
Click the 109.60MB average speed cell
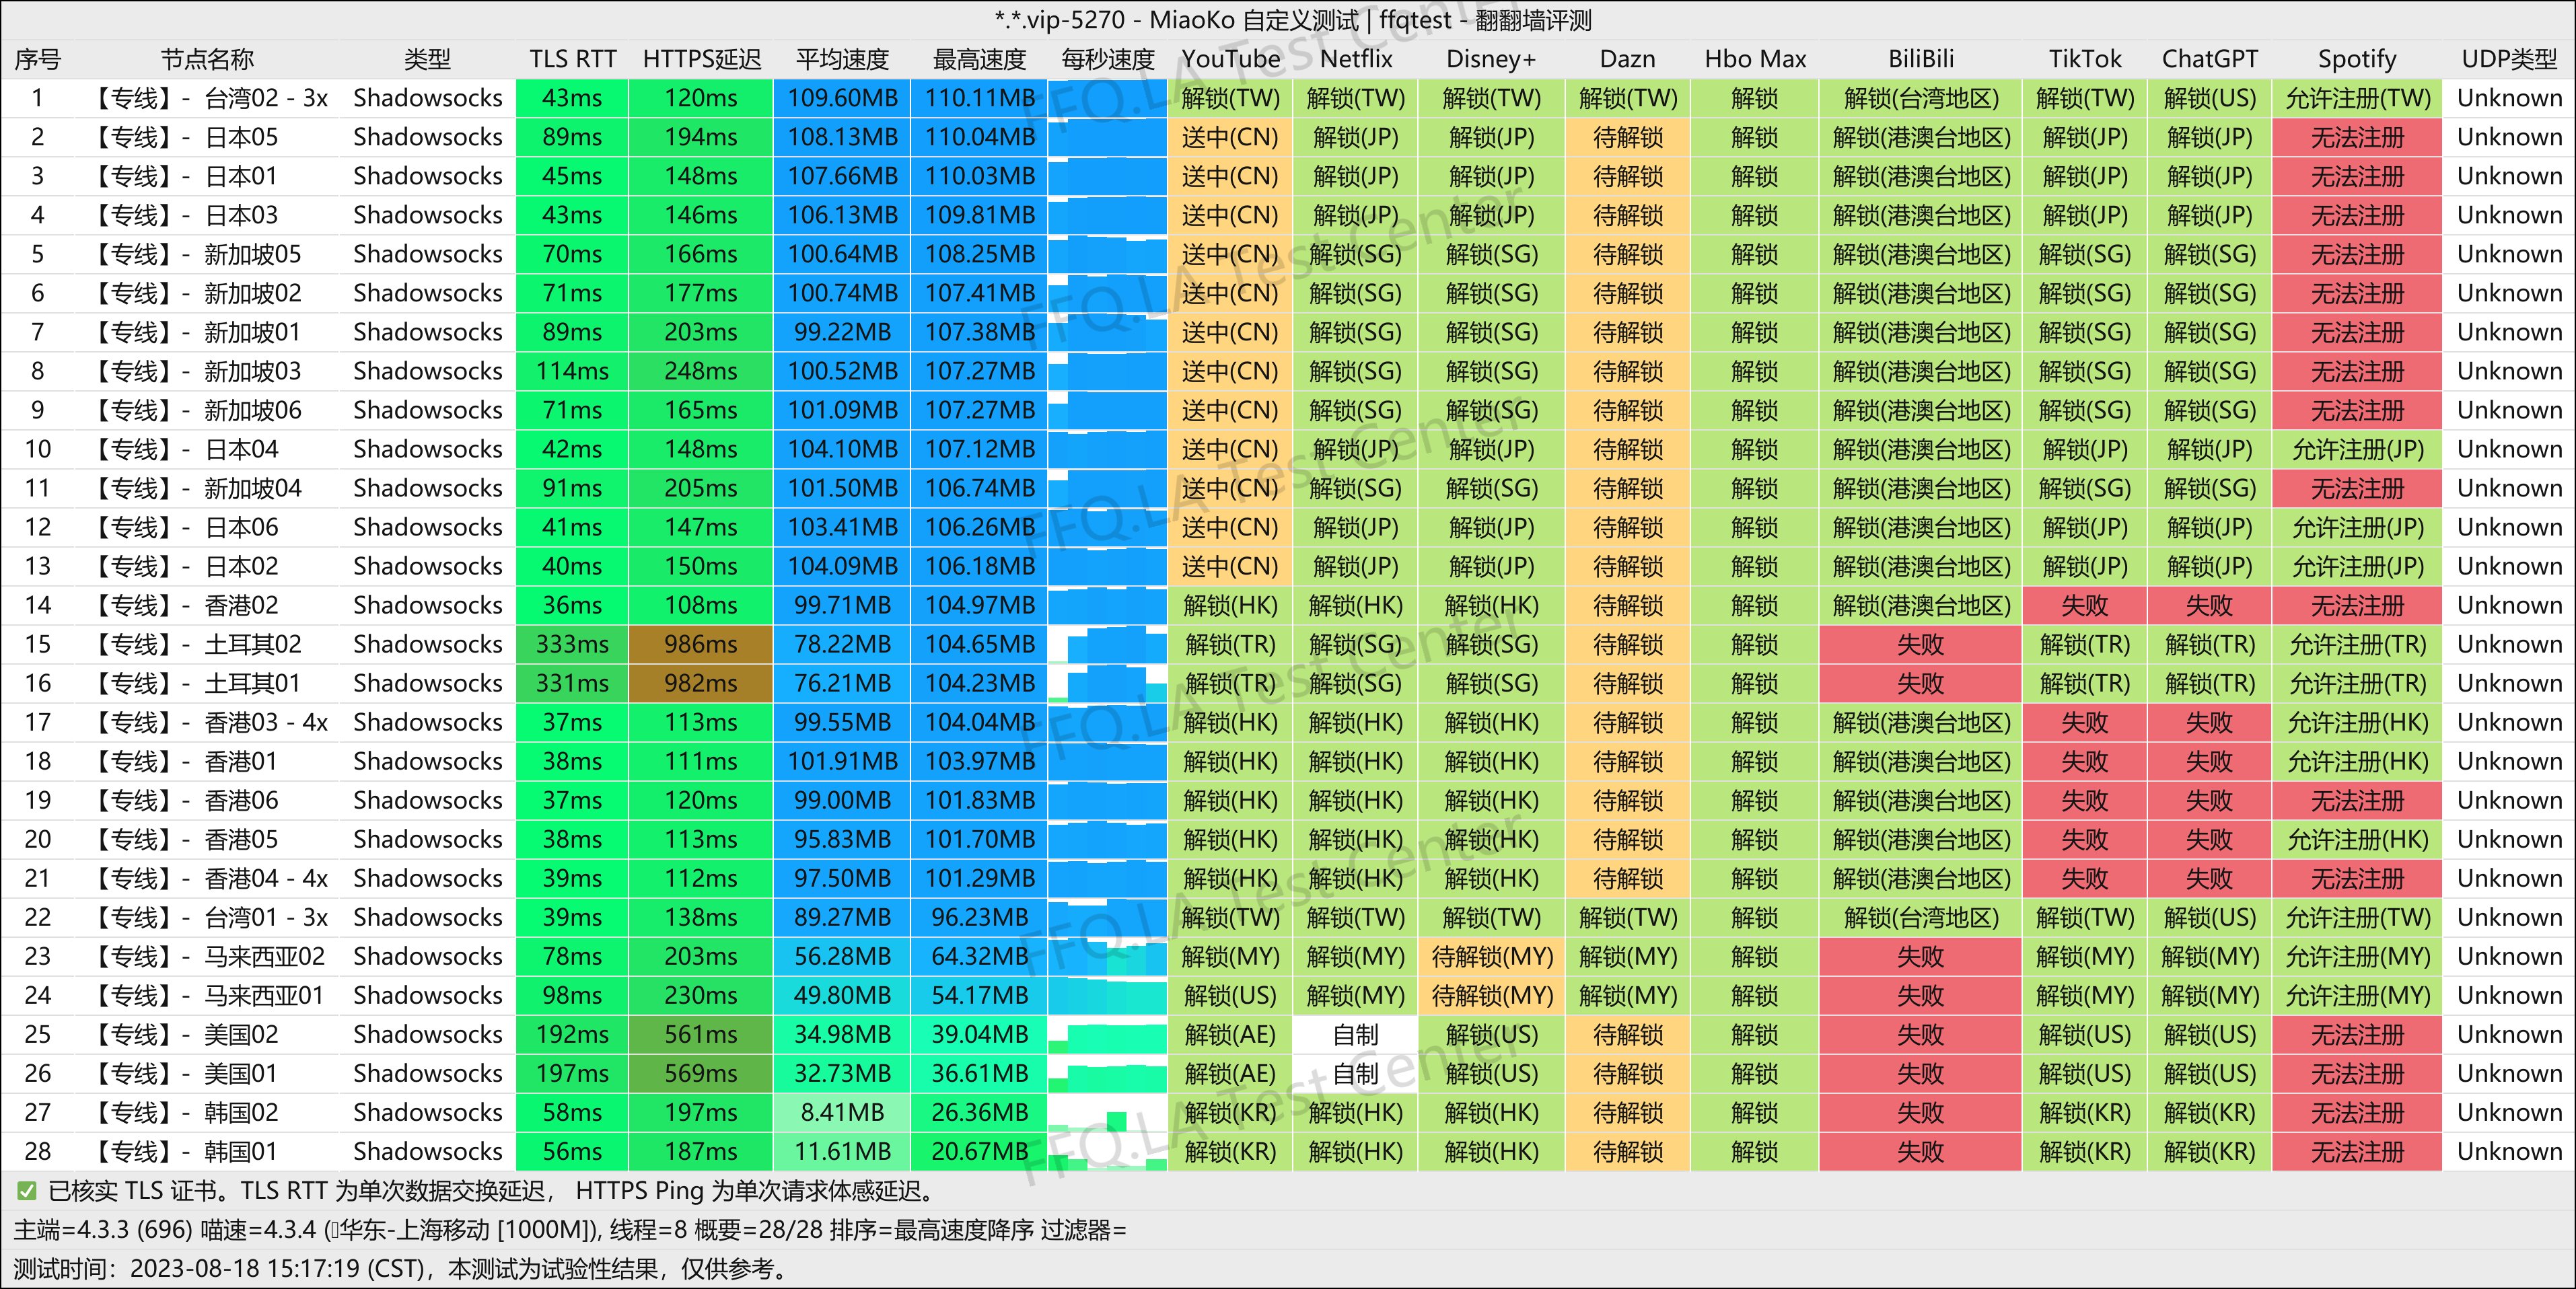pyautogui.click(x=842, y=98)
